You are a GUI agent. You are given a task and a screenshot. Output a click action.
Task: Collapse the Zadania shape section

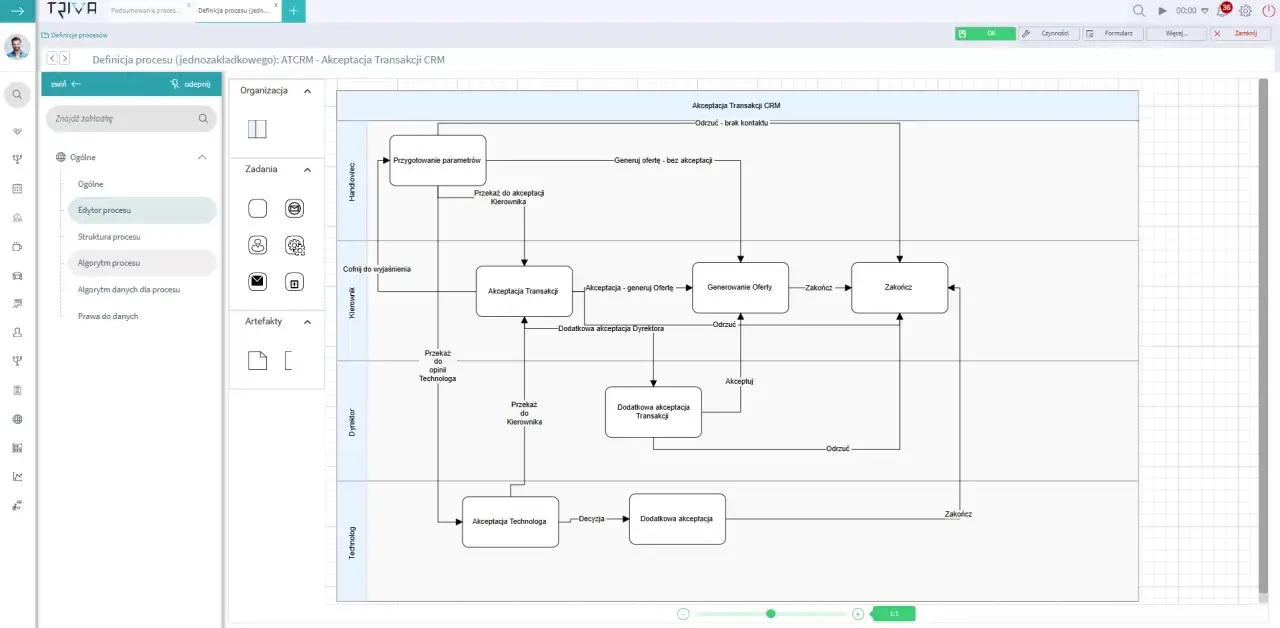click(307, 170)
